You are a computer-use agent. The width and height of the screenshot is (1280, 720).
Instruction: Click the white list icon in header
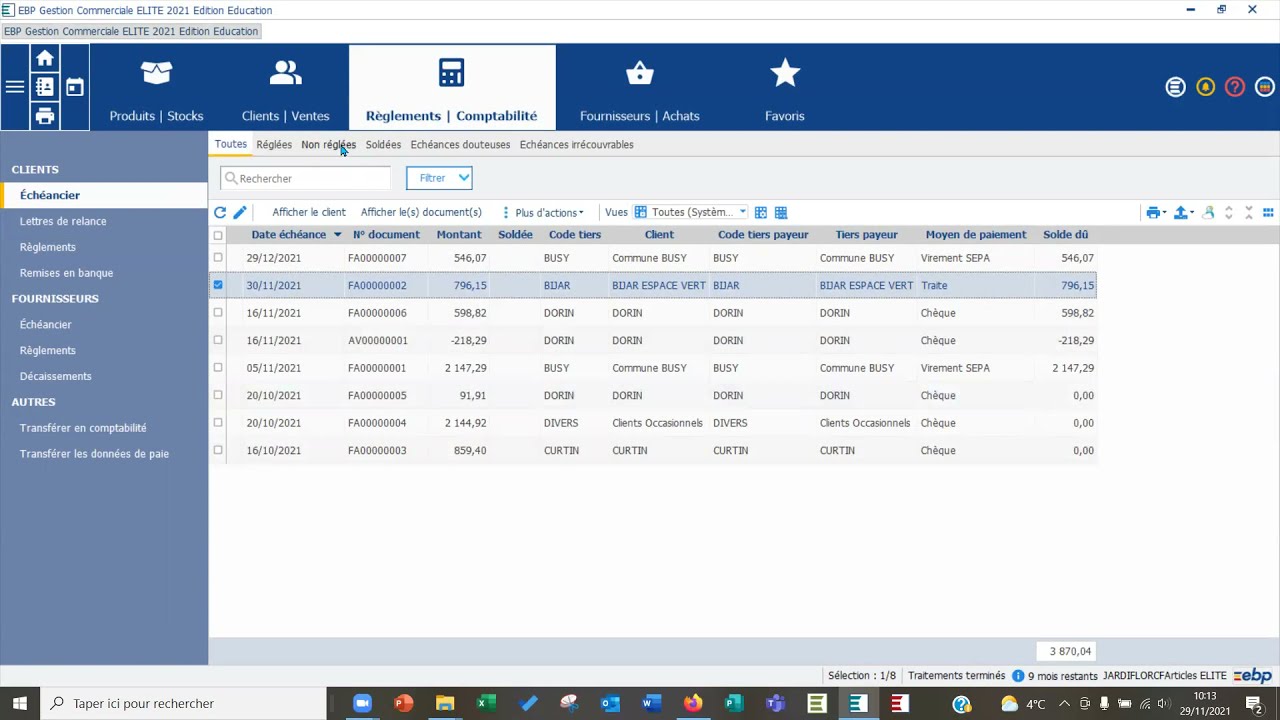coord(1176,87)
